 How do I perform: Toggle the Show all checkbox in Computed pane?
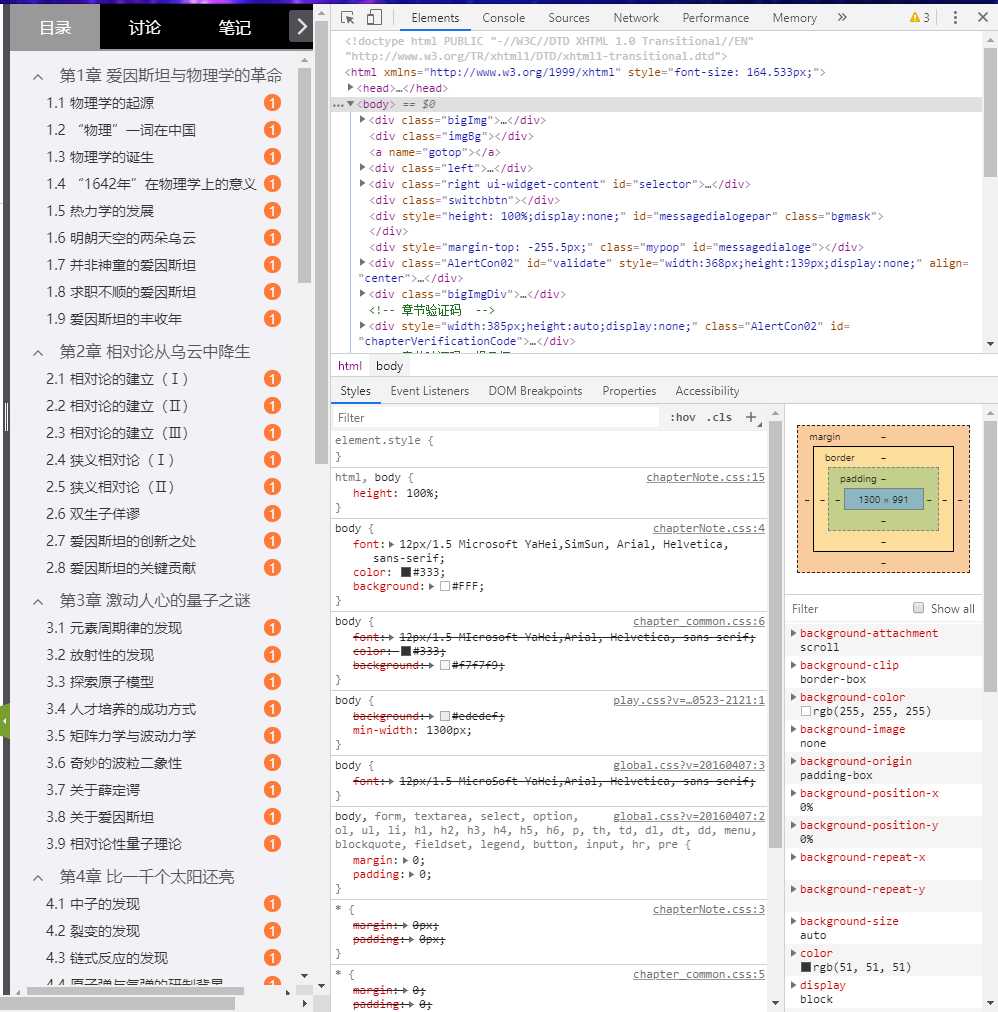918,608
